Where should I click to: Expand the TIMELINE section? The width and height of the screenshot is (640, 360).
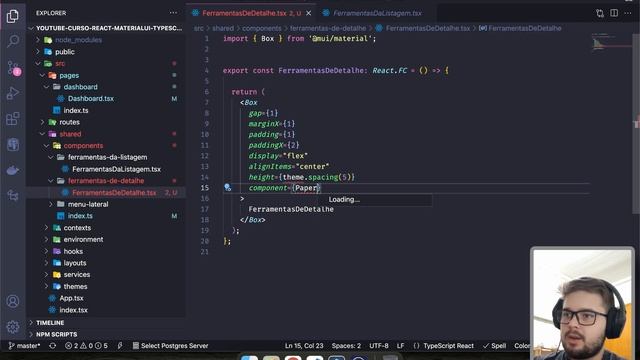click(50, 323)
